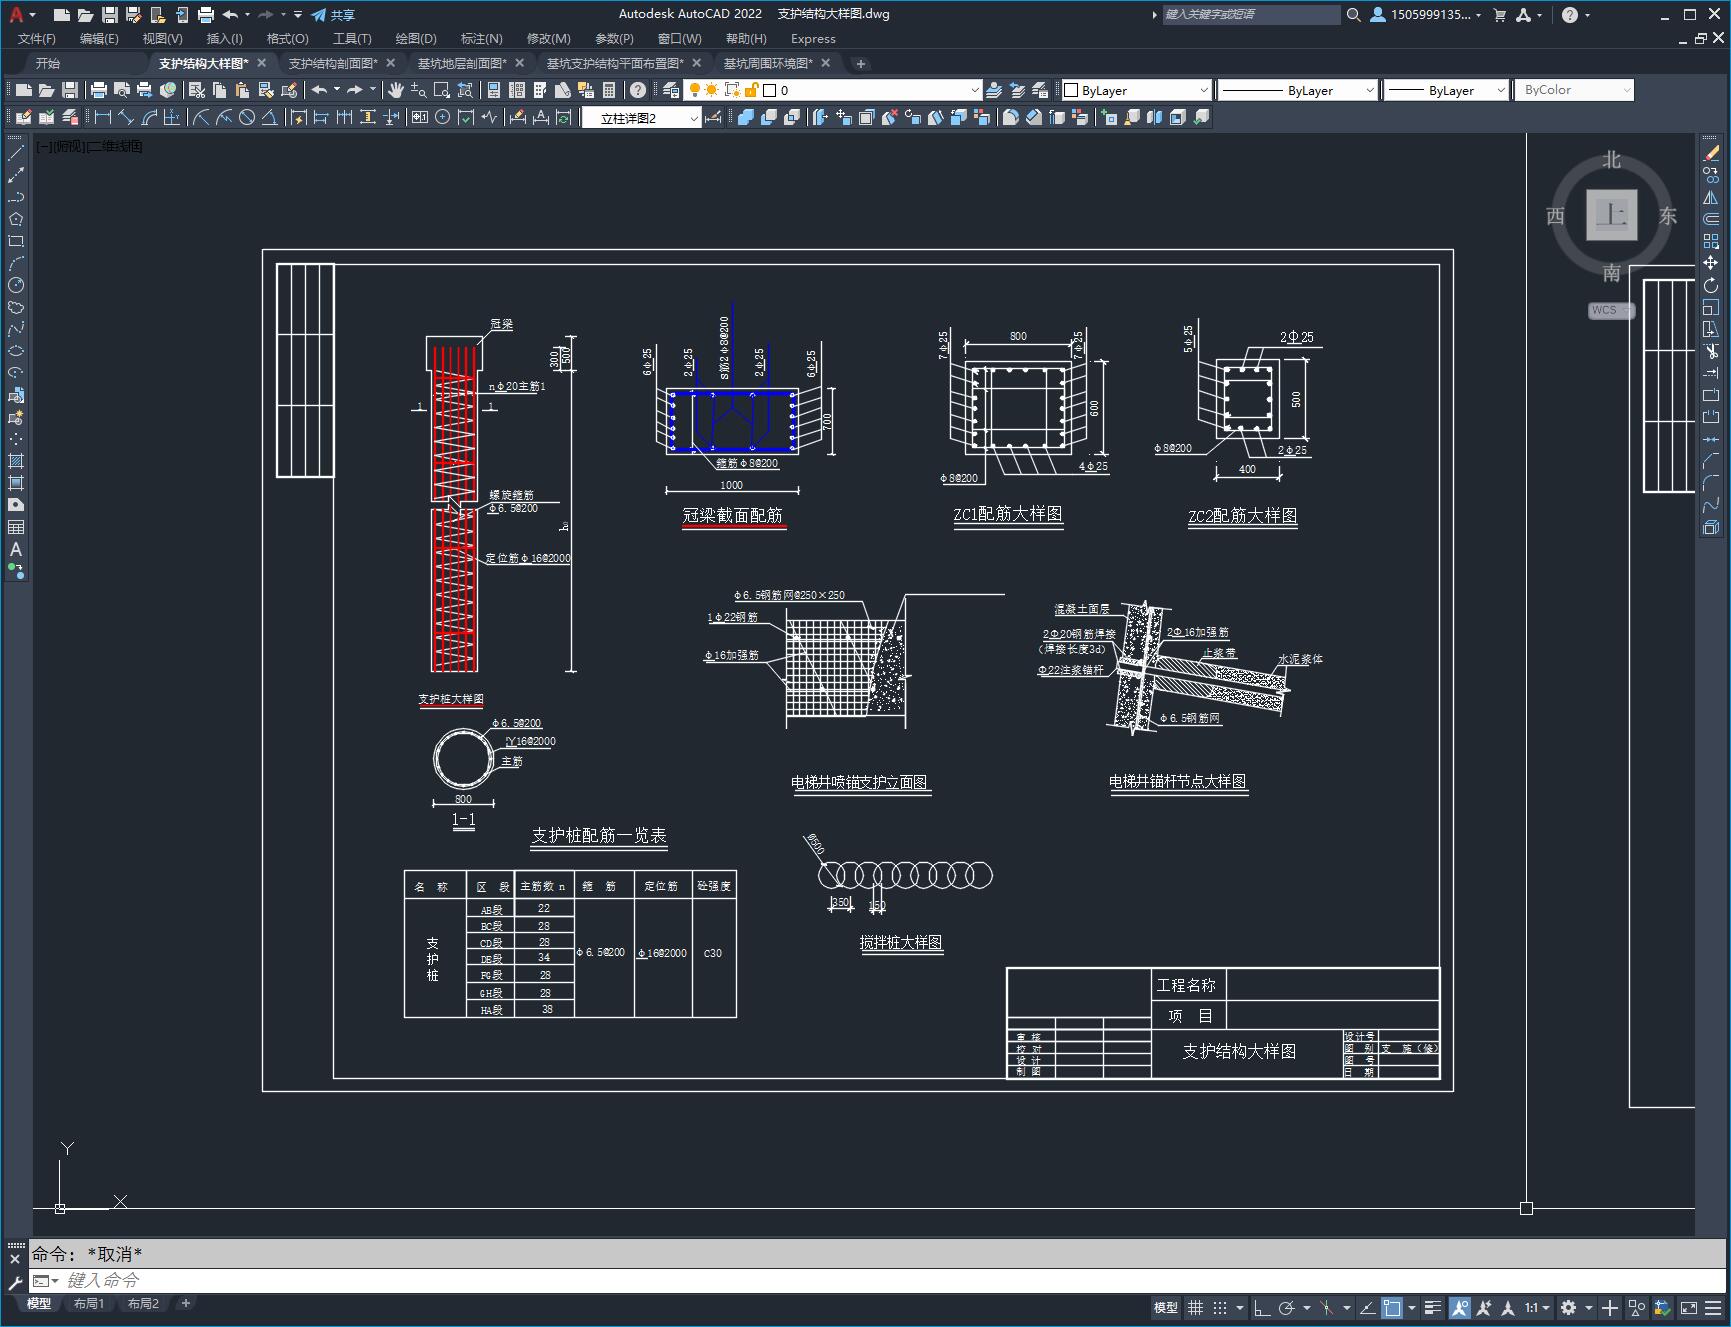Toggle drawing grid display in status bar
Viewport: 1731px width, 1327px height.
coord(1195,1307)
